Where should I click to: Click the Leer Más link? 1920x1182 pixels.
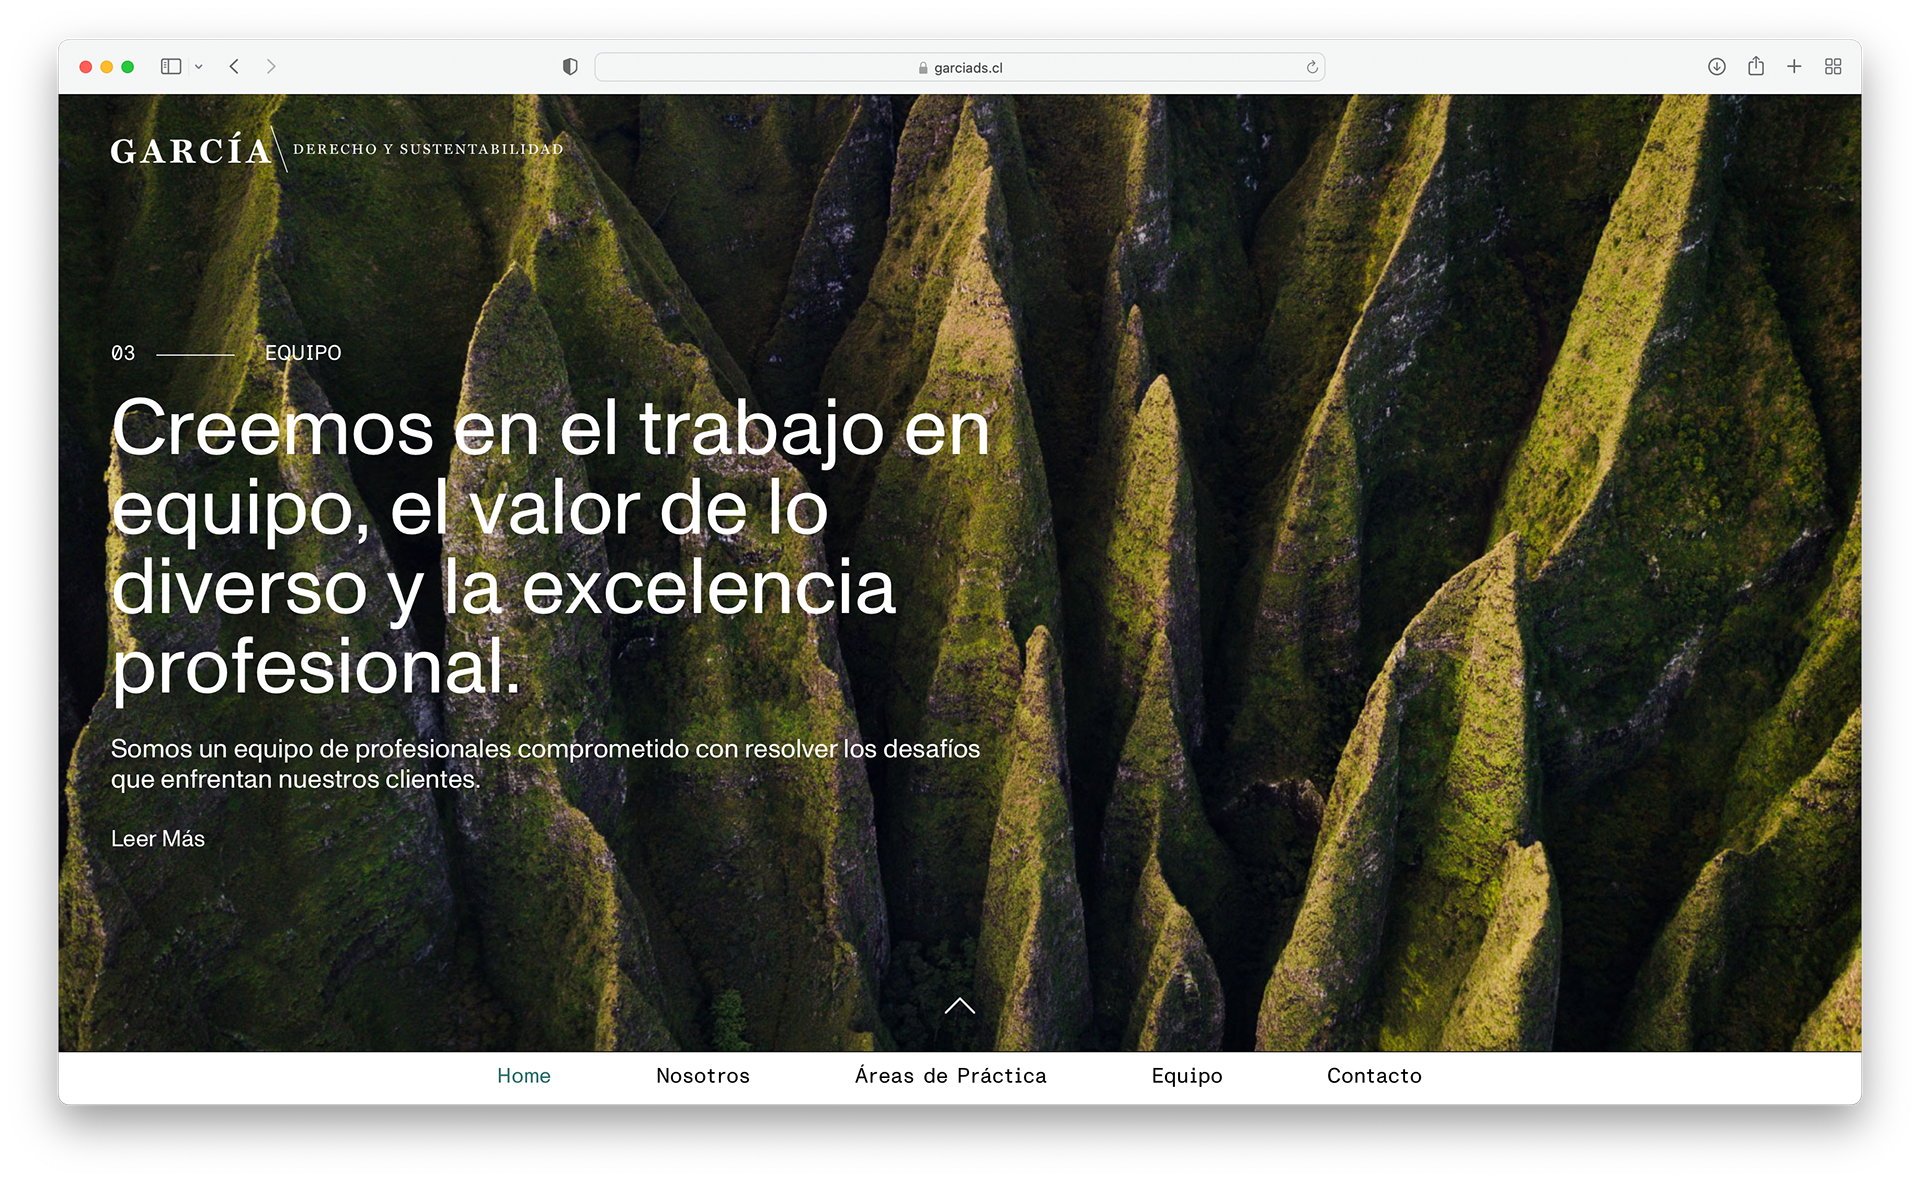(158, 839)
